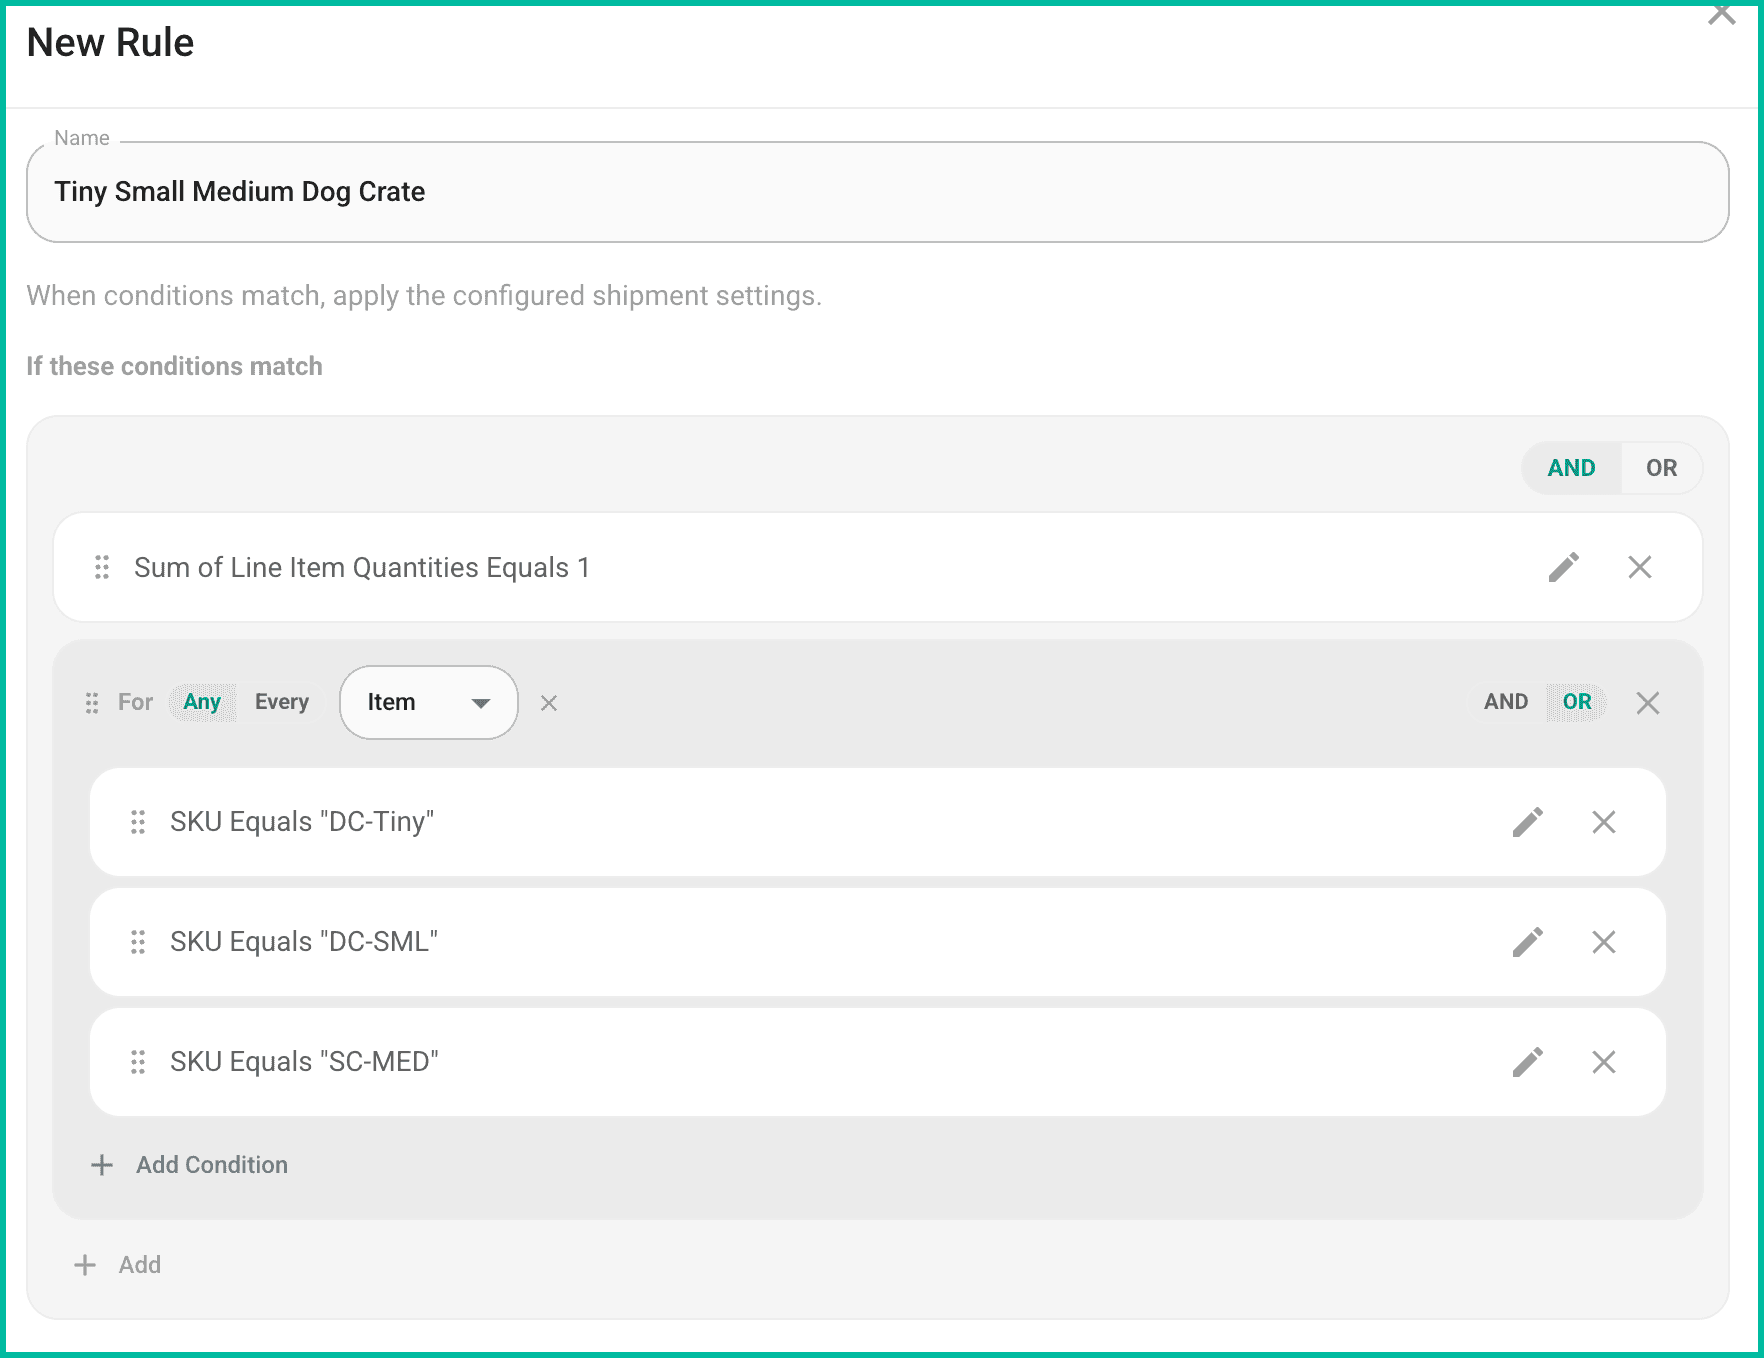1764x1358 pixels.
Task: Grab the drag handle of SC-MED condition
Action: click(138, 1062)
